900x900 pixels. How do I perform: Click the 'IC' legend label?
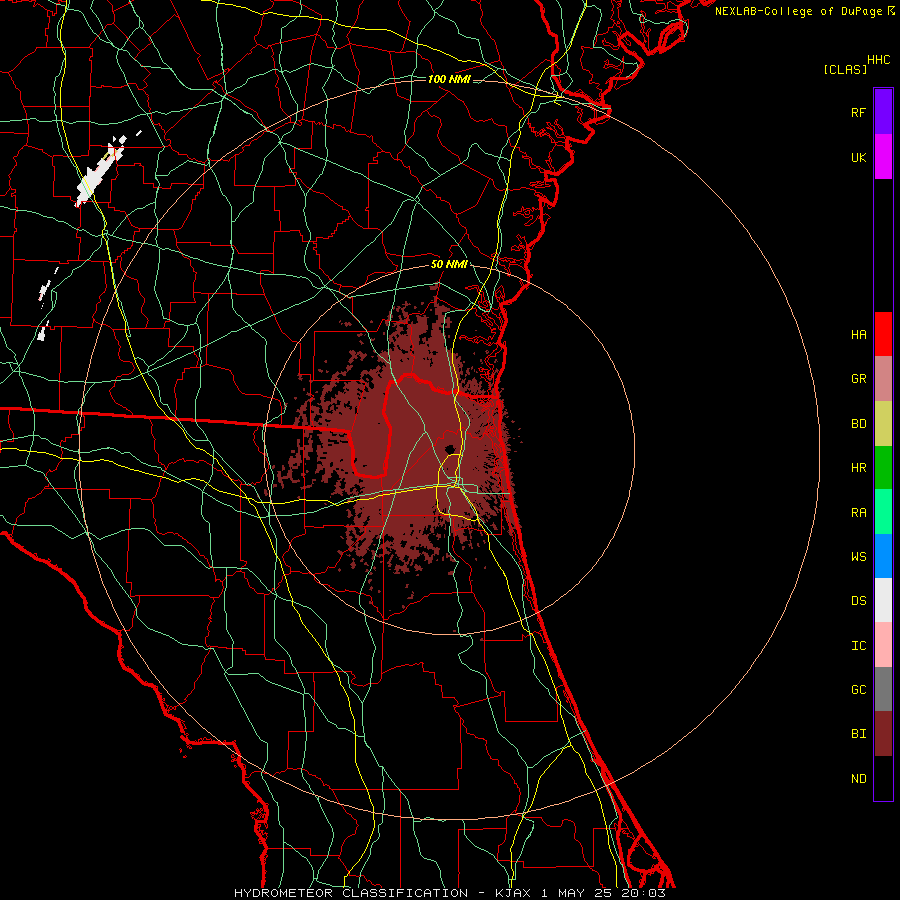[858, 646]
